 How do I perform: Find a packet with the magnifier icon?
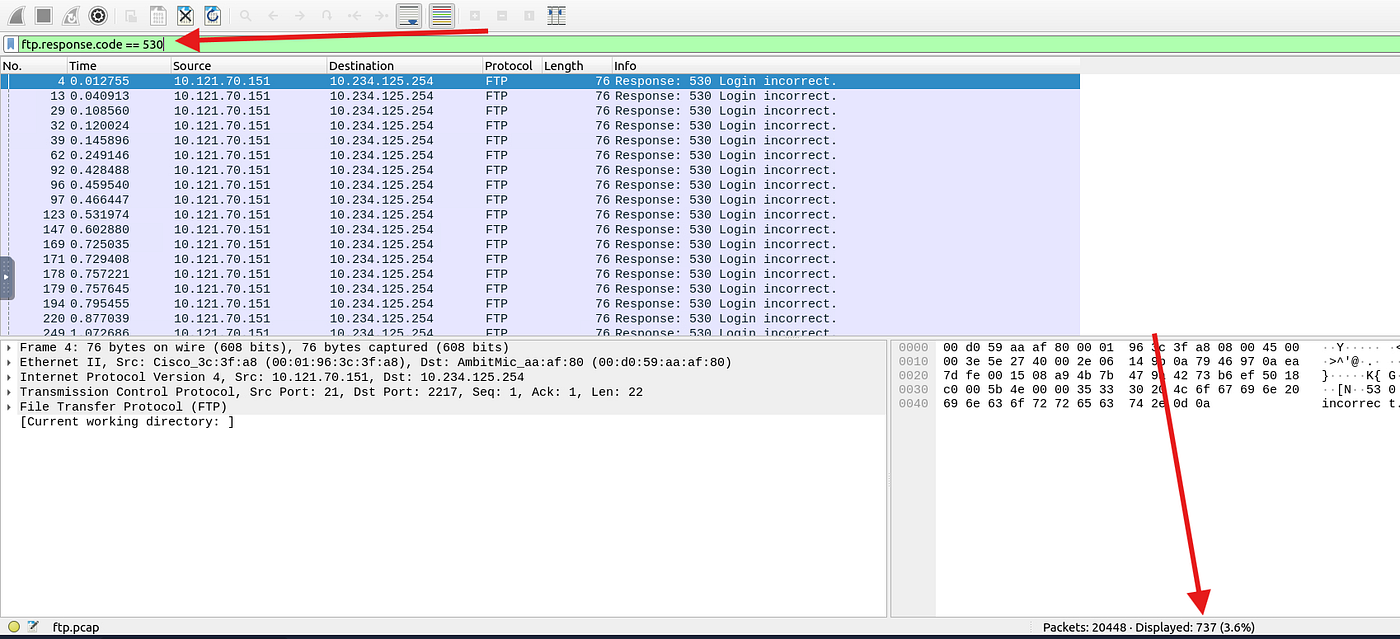(x=245, y=15)
